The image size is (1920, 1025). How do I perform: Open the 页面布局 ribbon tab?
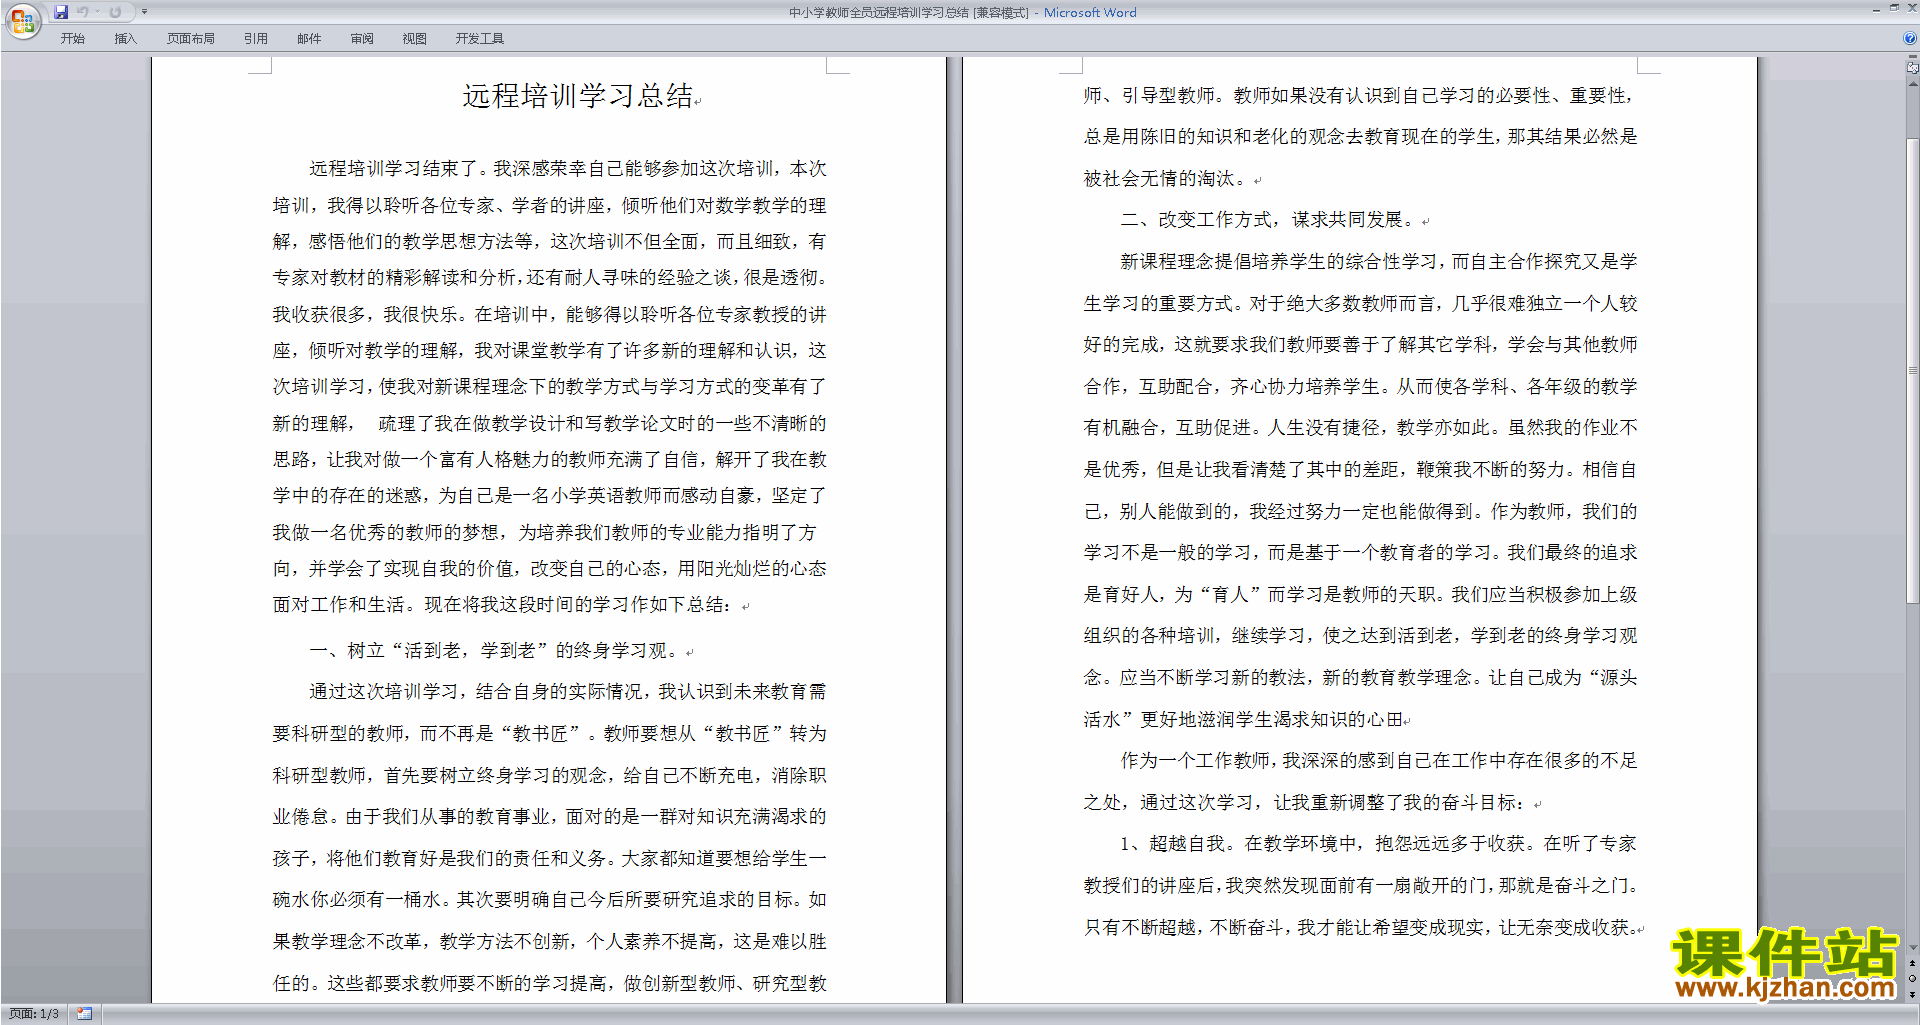pos(191,38)
